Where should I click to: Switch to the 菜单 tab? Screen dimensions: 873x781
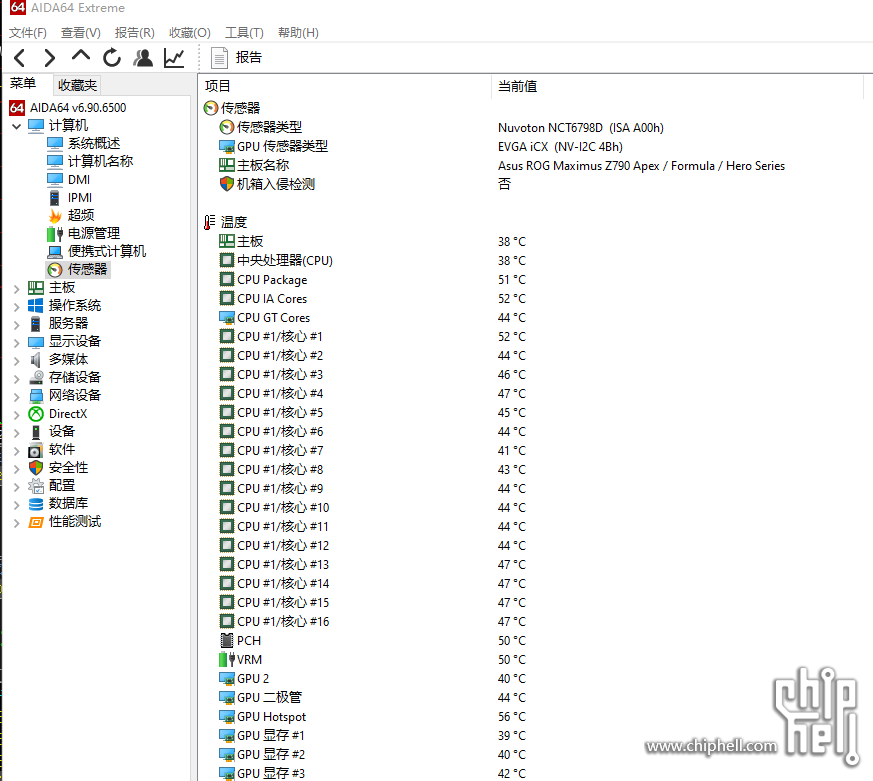[x=23, y=83]
